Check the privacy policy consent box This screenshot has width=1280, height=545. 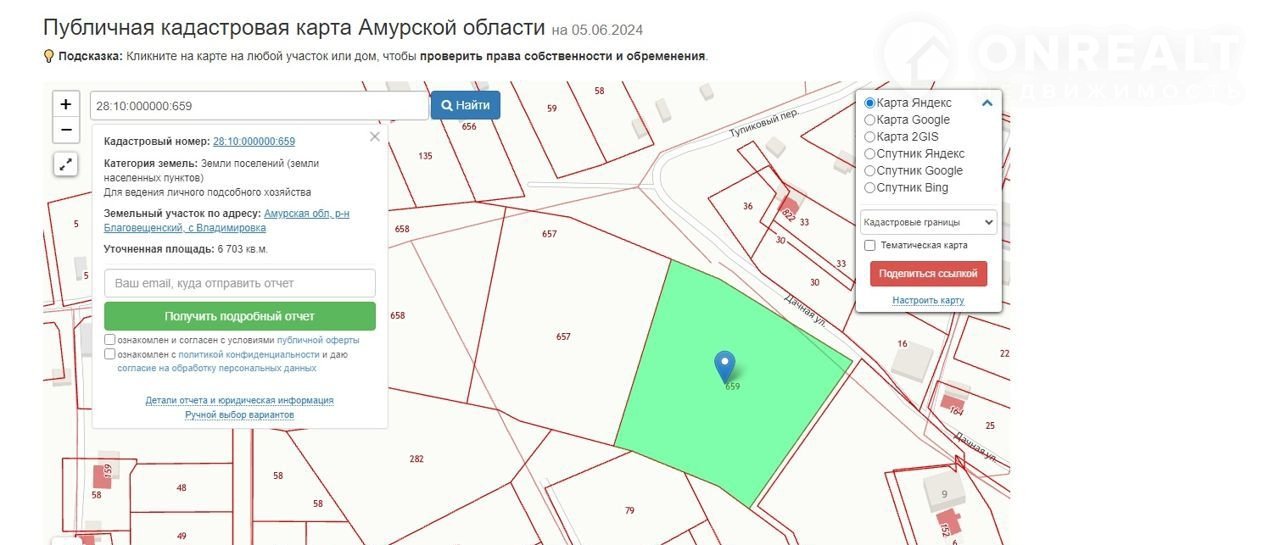(x=110, y=354)
